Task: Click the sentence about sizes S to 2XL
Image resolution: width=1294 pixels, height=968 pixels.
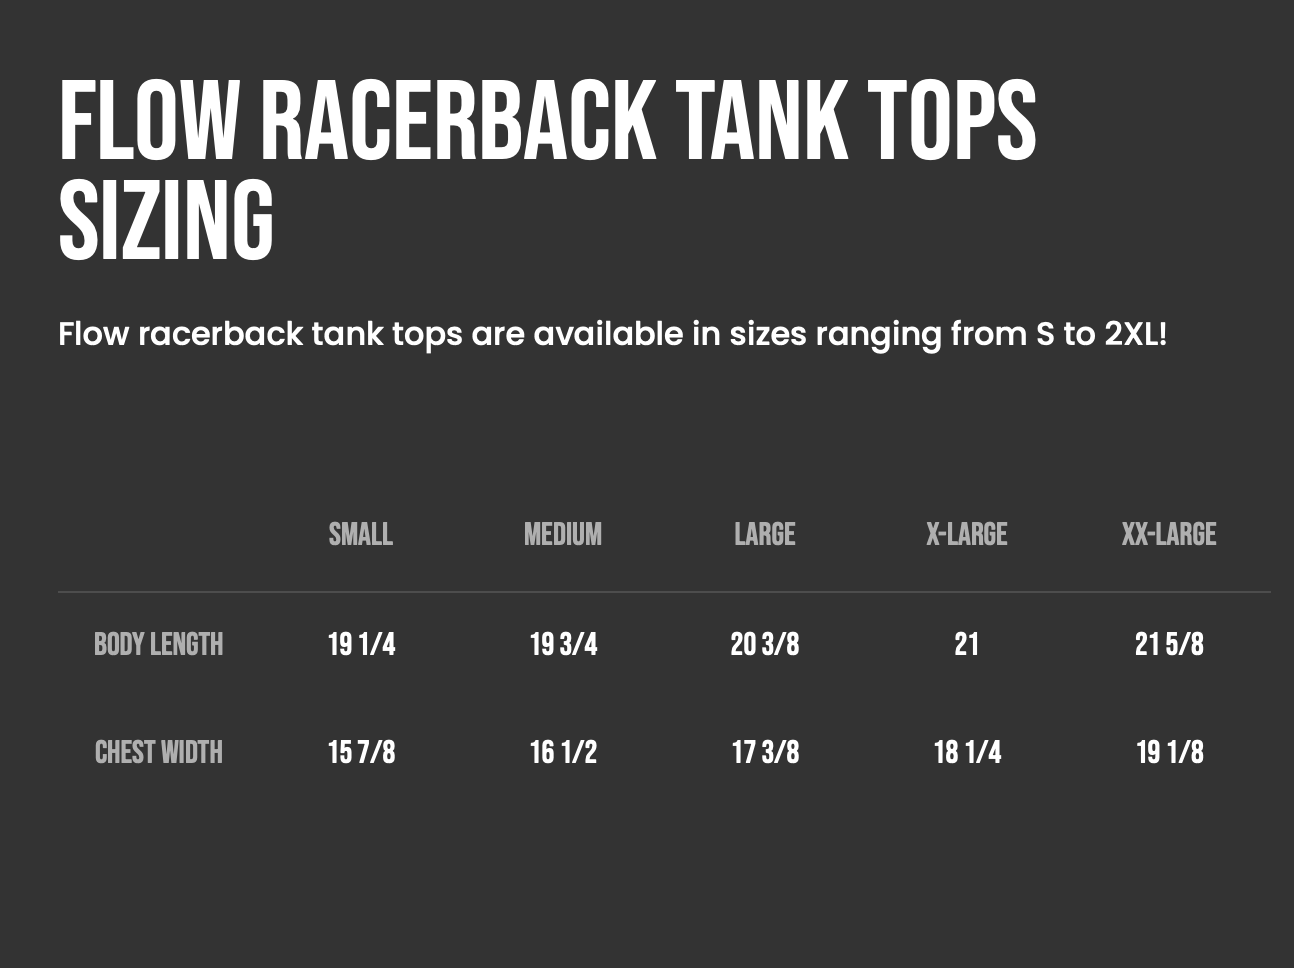Action: click(612, 334)
